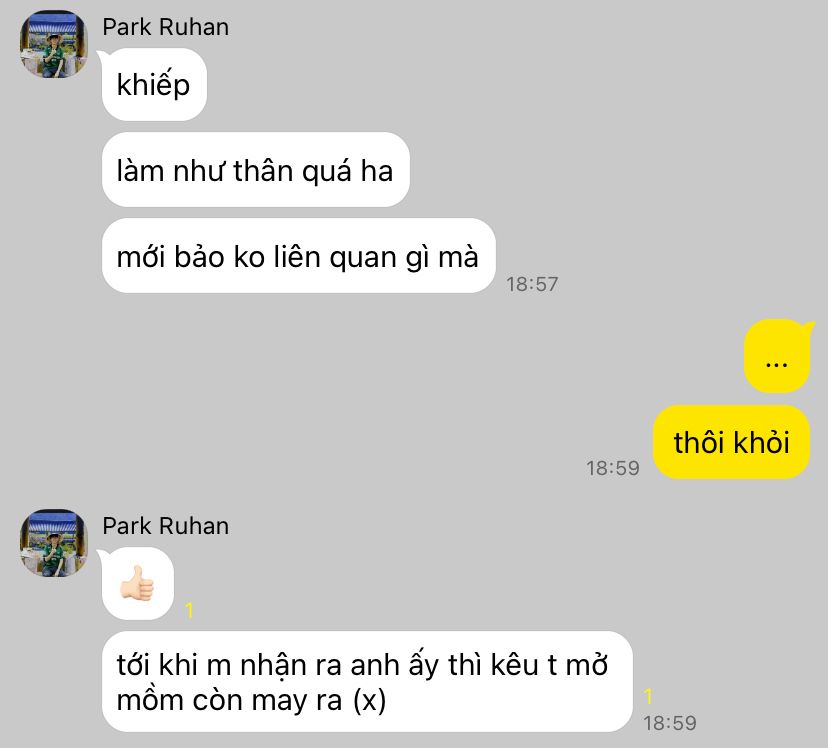Select the yellow '...' message bubble
The width and height of the screenshot is (828, 748).
tap(777, 356)
